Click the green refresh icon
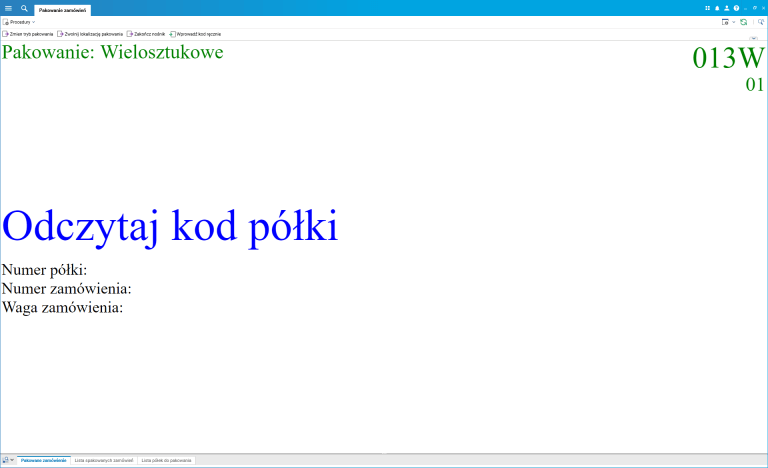Image resolution: width=768 pixels, height=468 pixels. 744,22
